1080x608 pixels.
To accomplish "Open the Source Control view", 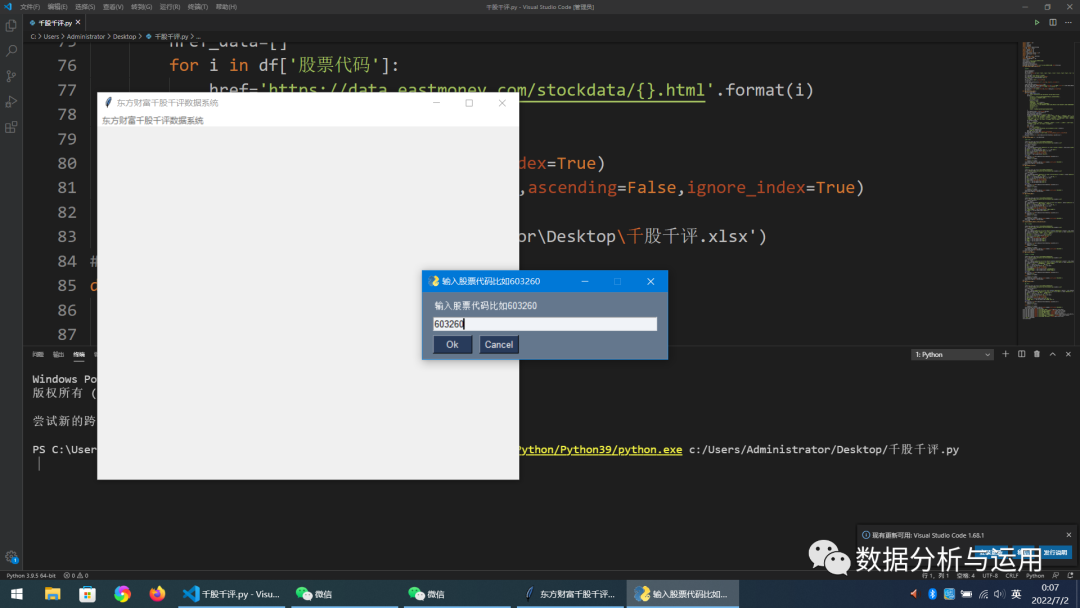I will click(x=11, y=76).
